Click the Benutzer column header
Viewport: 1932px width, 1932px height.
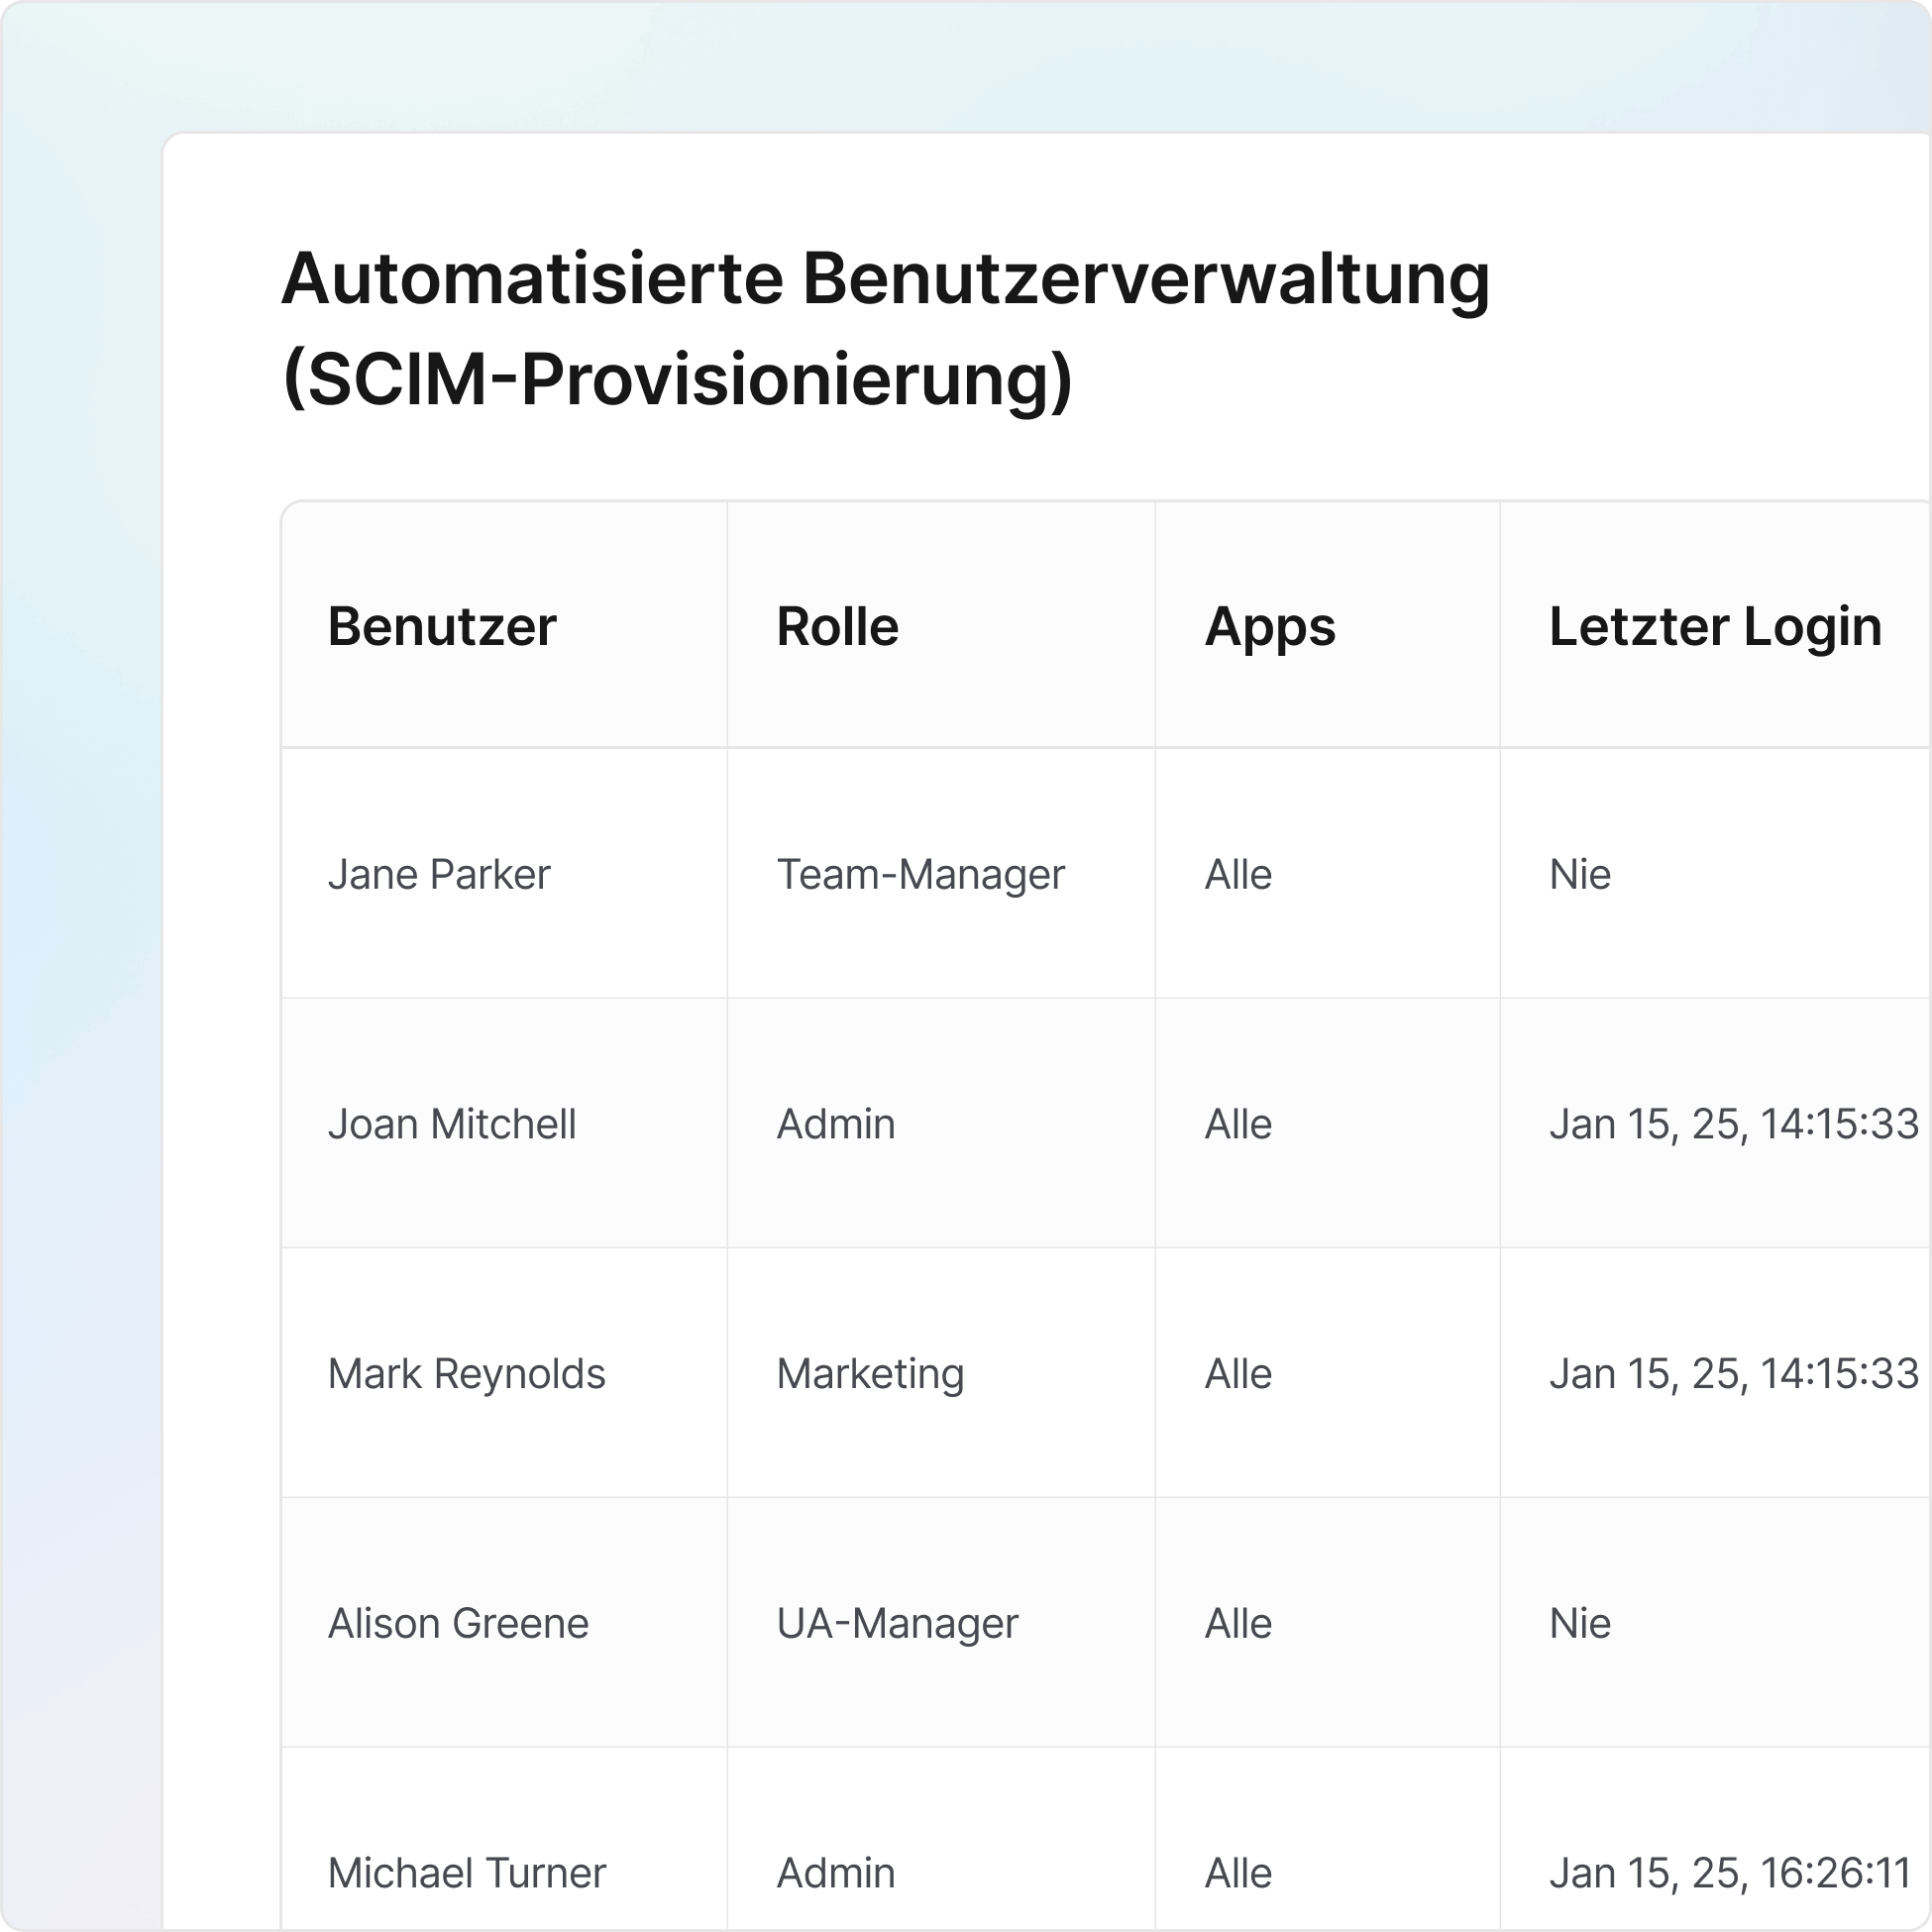441,627
